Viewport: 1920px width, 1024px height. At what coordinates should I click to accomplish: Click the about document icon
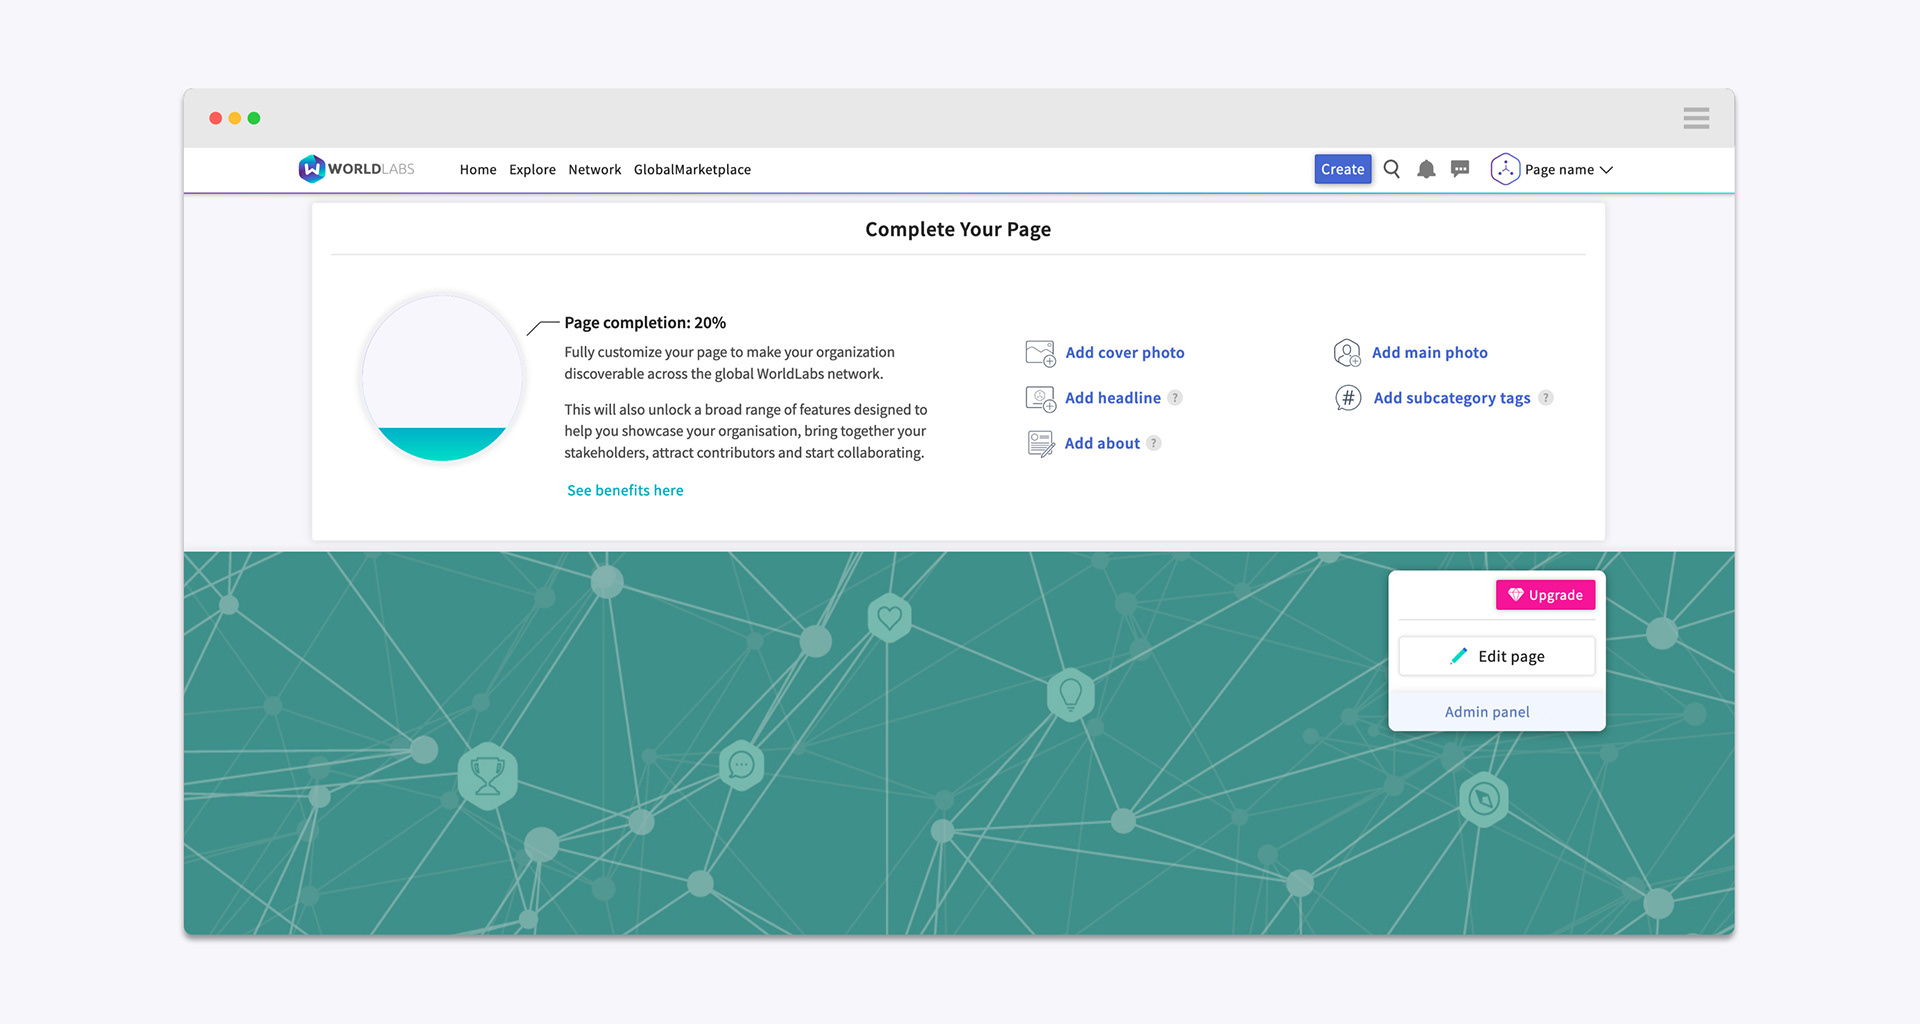pos(1041,444)
